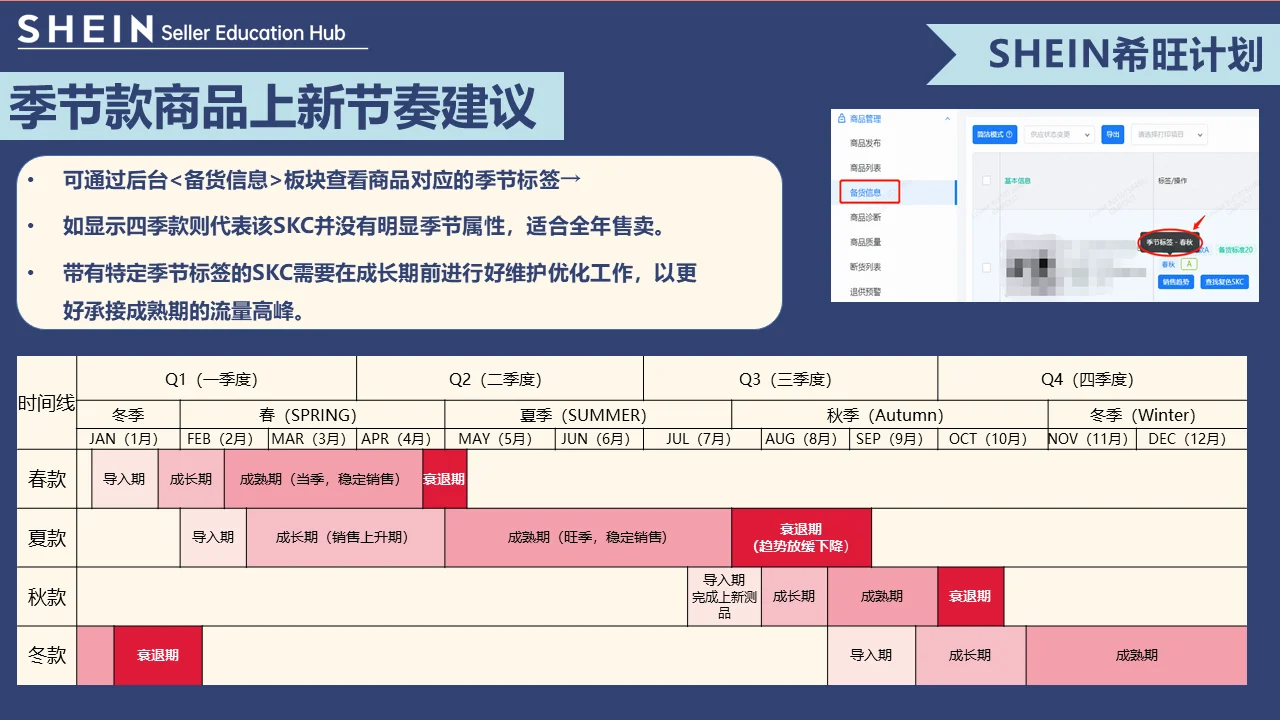Open the 供应状态变更 dropdown

pyautogui.click(x=1058, y=135)
